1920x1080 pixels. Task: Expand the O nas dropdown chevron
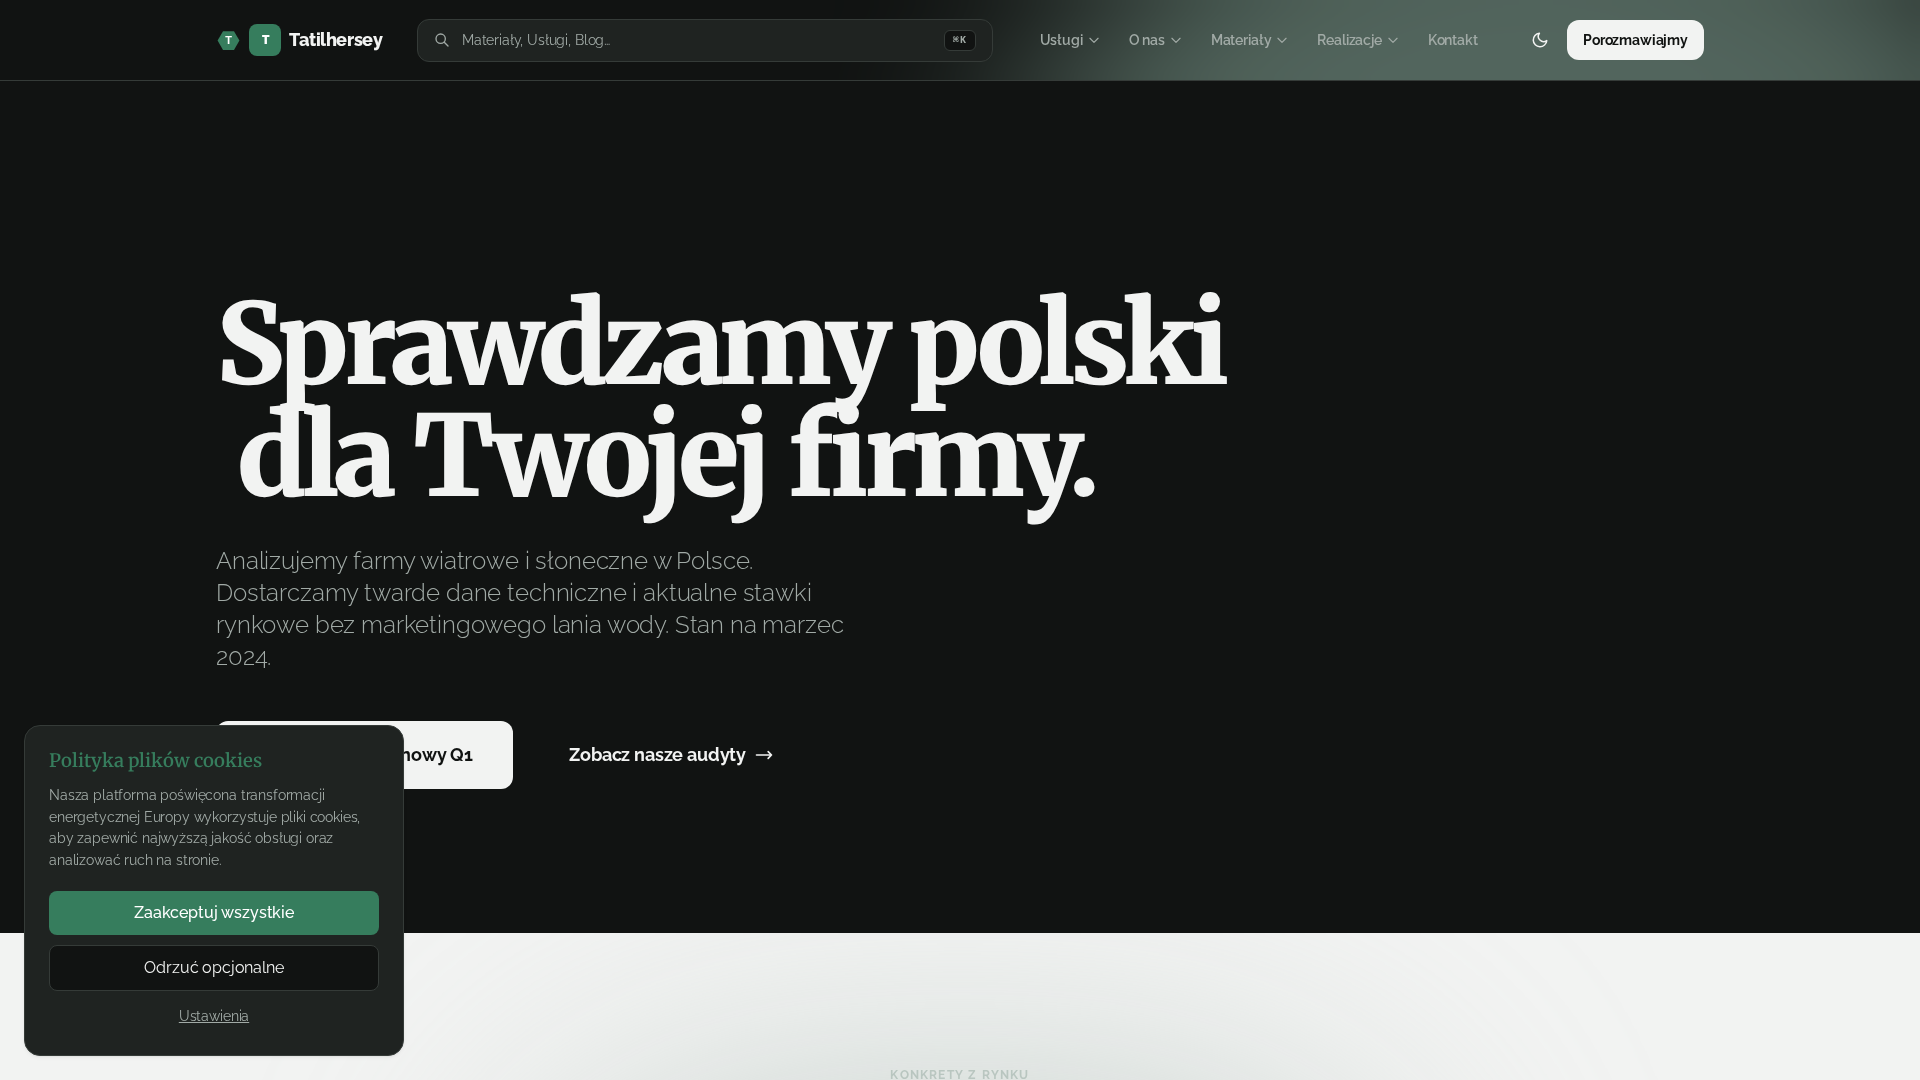1176,40
